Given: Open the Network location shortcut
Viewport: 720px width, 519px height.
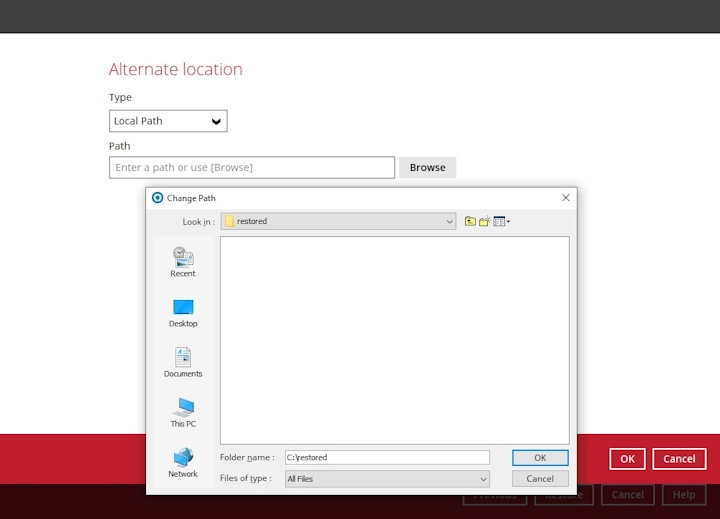Looking at the screenshot, I should coord(183,462).
